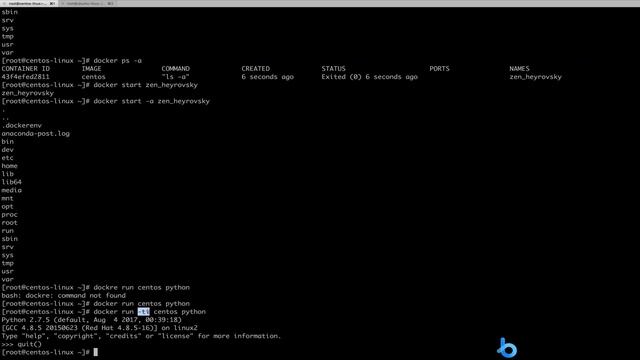This screenshot has width=640, height=360.
Task: Click the IMAGE column header
Action: pos(91,69)
